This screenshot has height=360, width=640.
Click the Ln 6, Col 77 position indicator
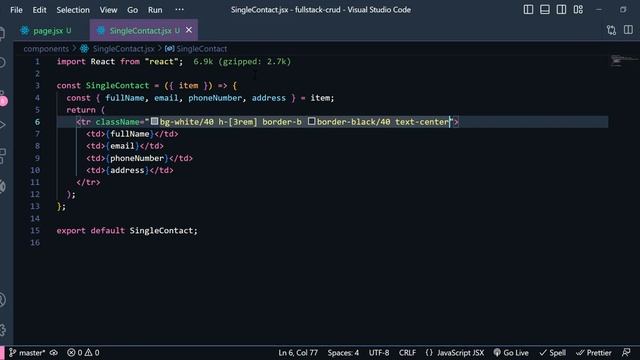(x=298, y=353)
